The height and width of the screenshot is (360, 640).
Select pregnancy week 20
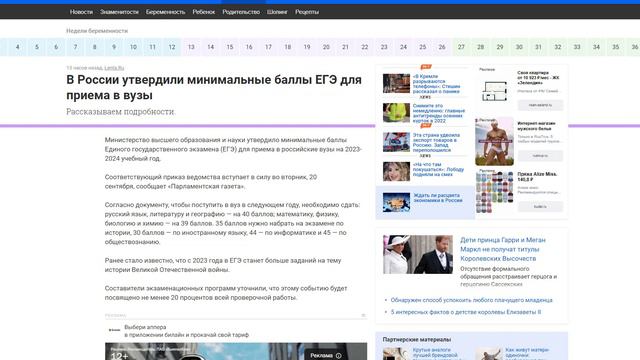tap(326, 47)
